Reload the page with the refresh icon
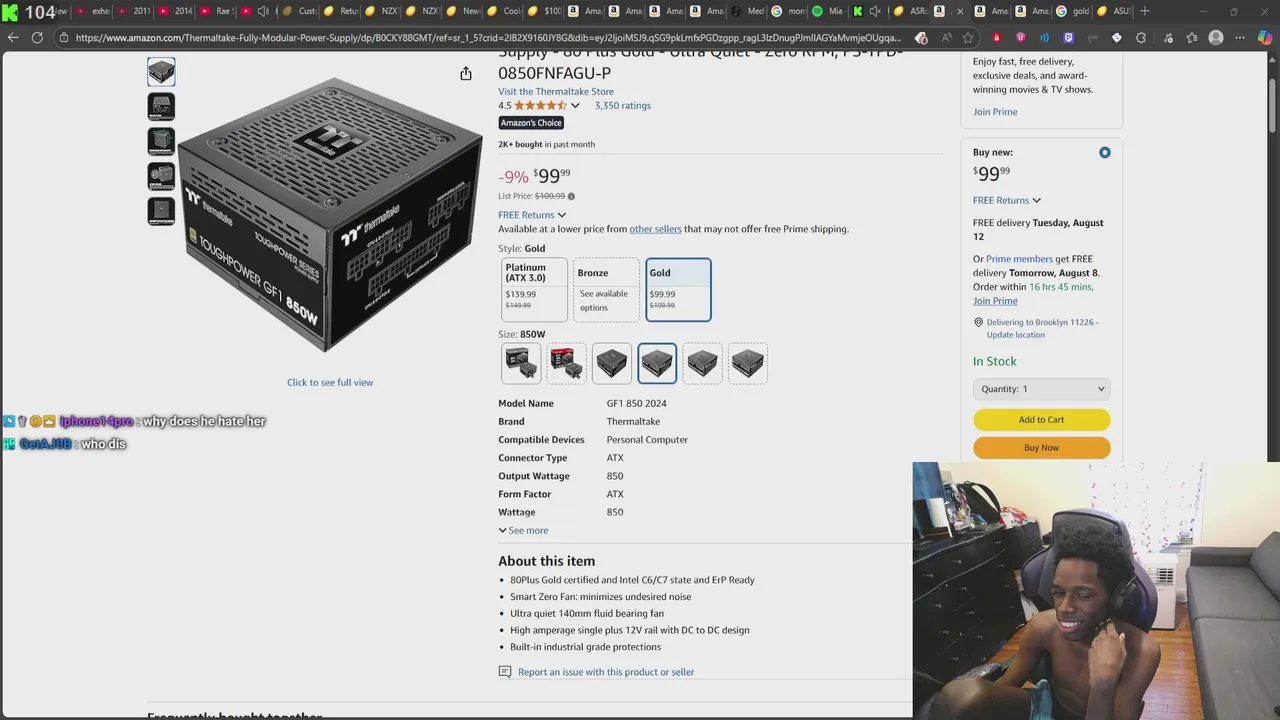This screenshot has width=1280, height=720. [37, 38]
